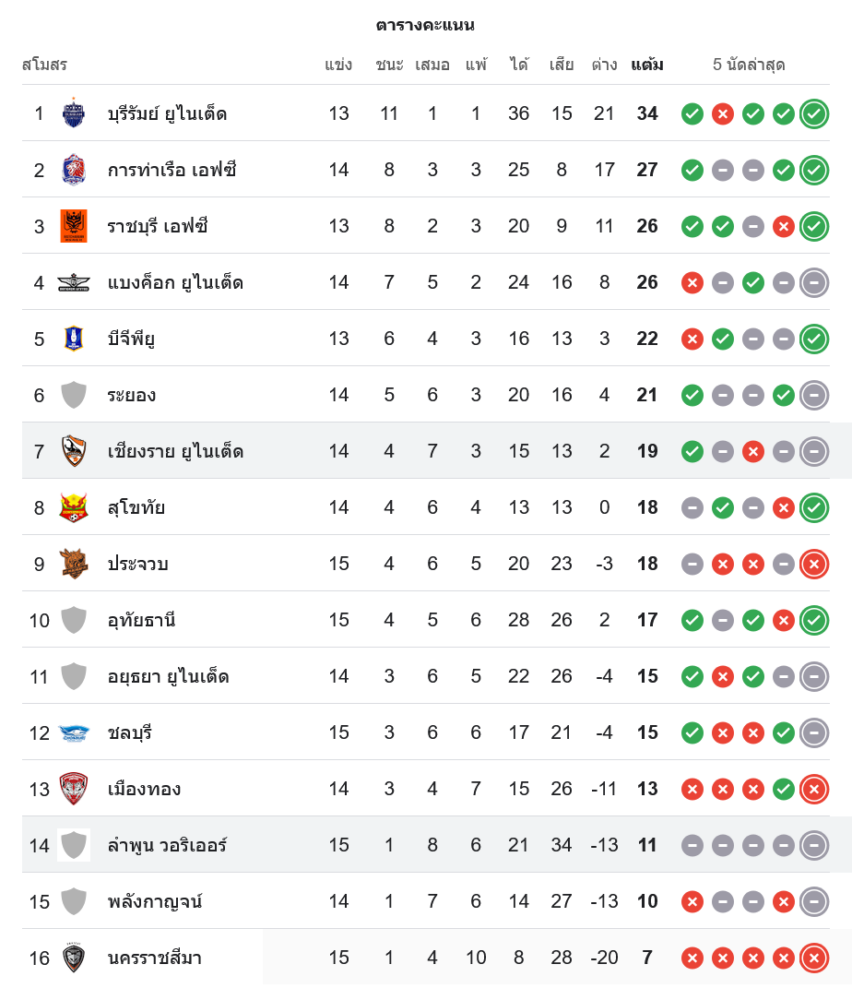Click พลังกาญจน์'s latest draw result circle

pos(814,902)
